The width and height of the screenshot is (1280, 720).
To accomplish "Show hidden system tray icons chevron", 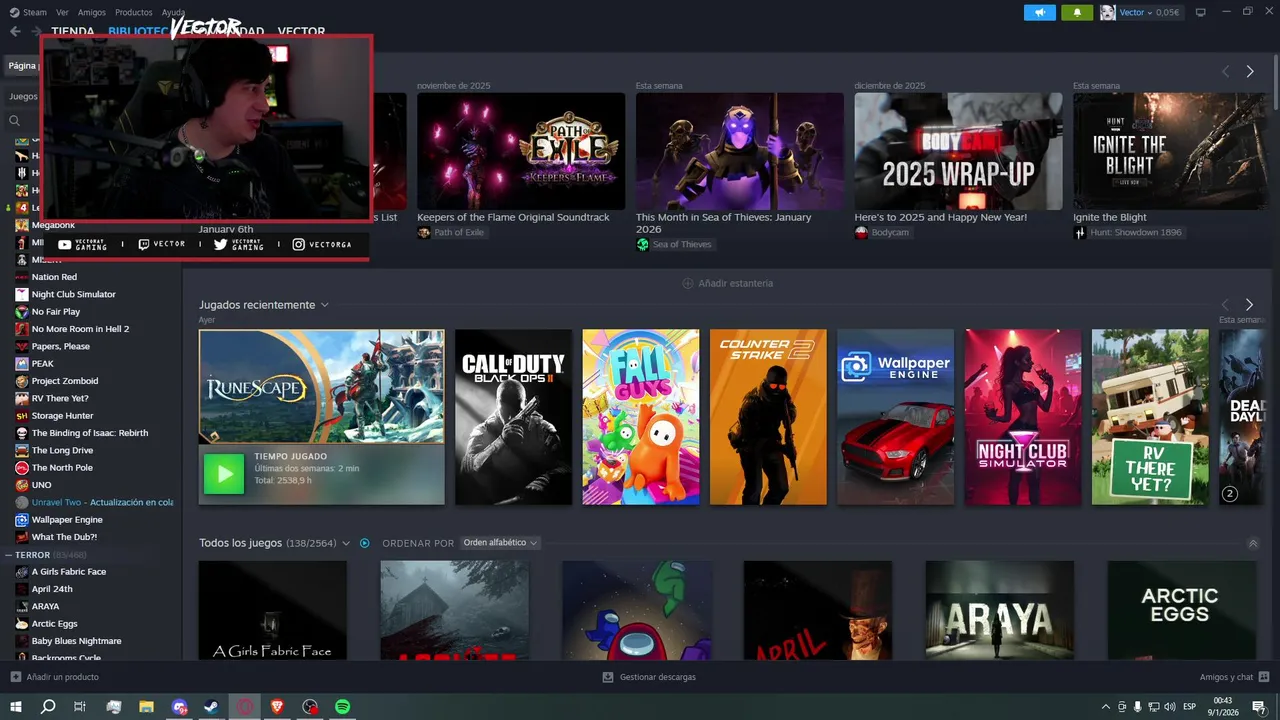I will pos(1105,706).
